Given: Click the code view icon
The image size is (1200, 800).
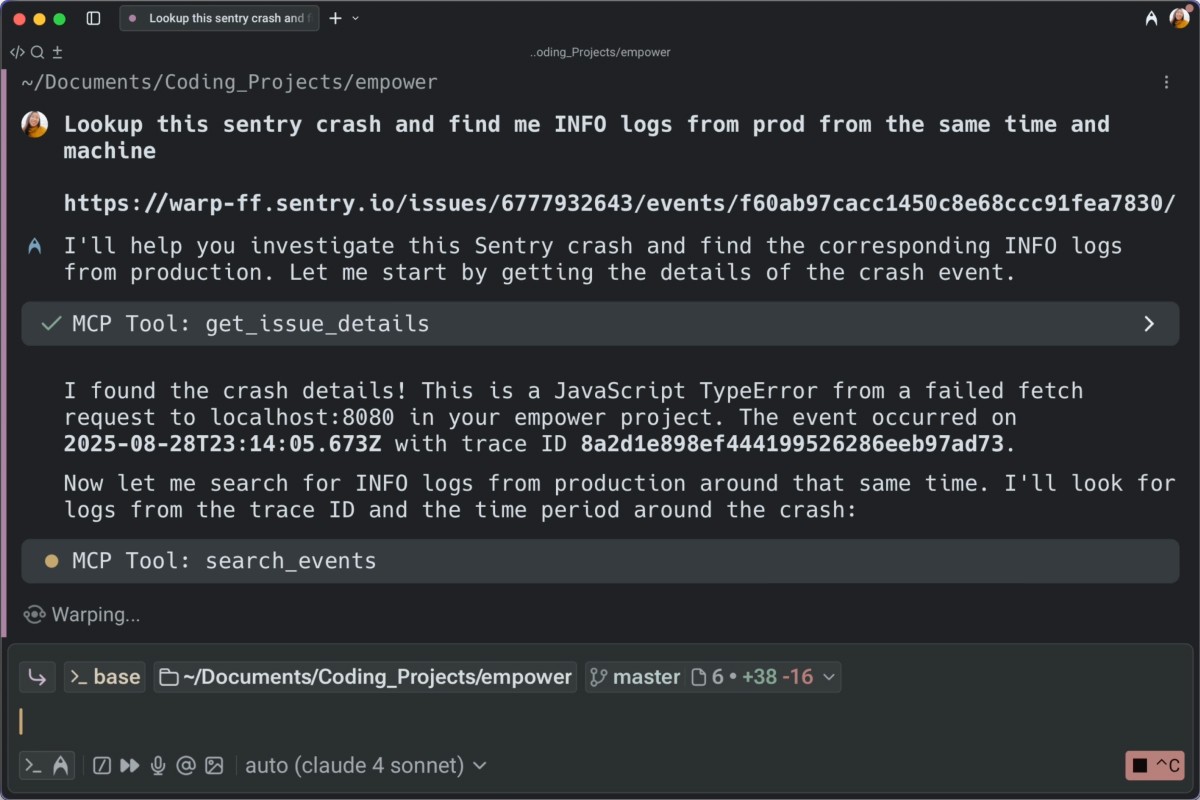Looking at the screenshot, I should coord(17,52).
